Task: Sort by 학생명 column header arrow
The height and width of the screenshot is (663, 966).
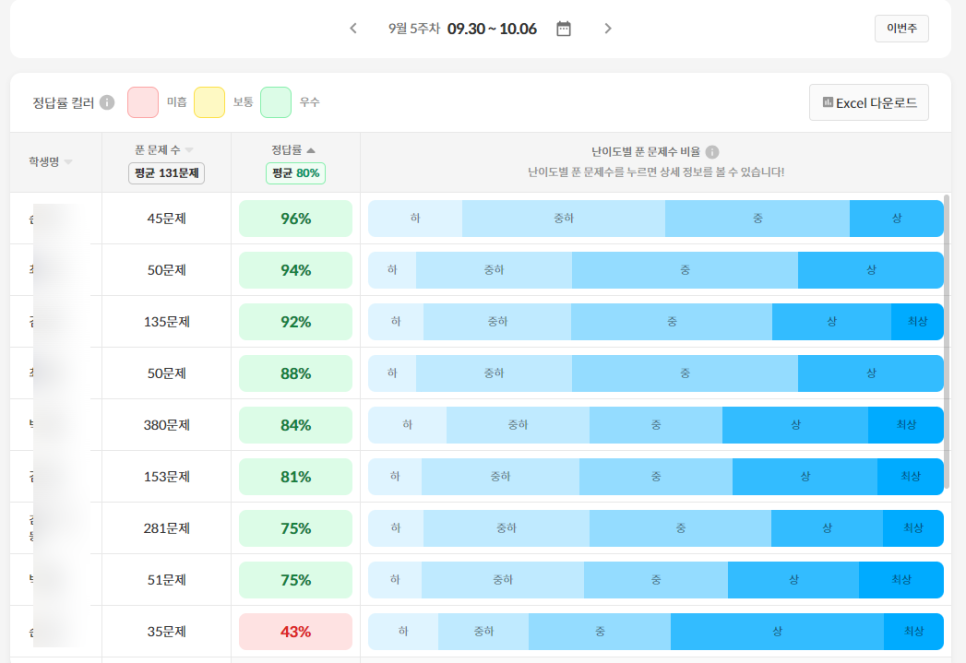Action: (68, 162)
